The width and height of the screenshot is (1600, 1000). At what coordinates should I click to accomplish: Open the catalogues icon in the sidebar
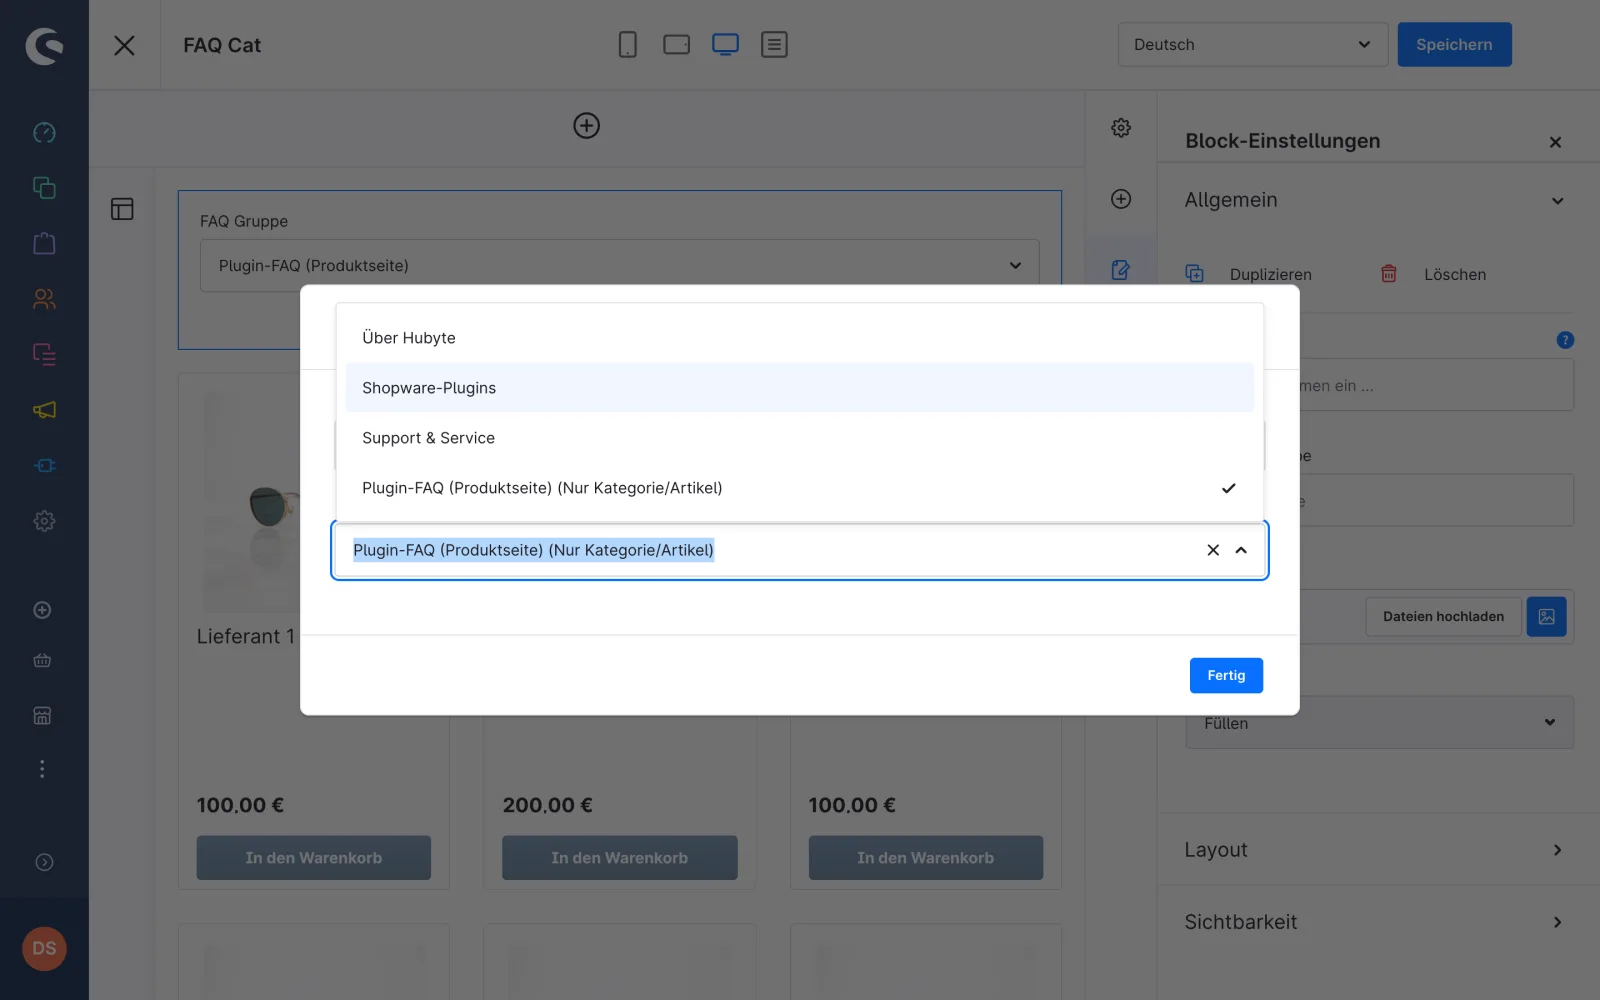tap(44, 188)
